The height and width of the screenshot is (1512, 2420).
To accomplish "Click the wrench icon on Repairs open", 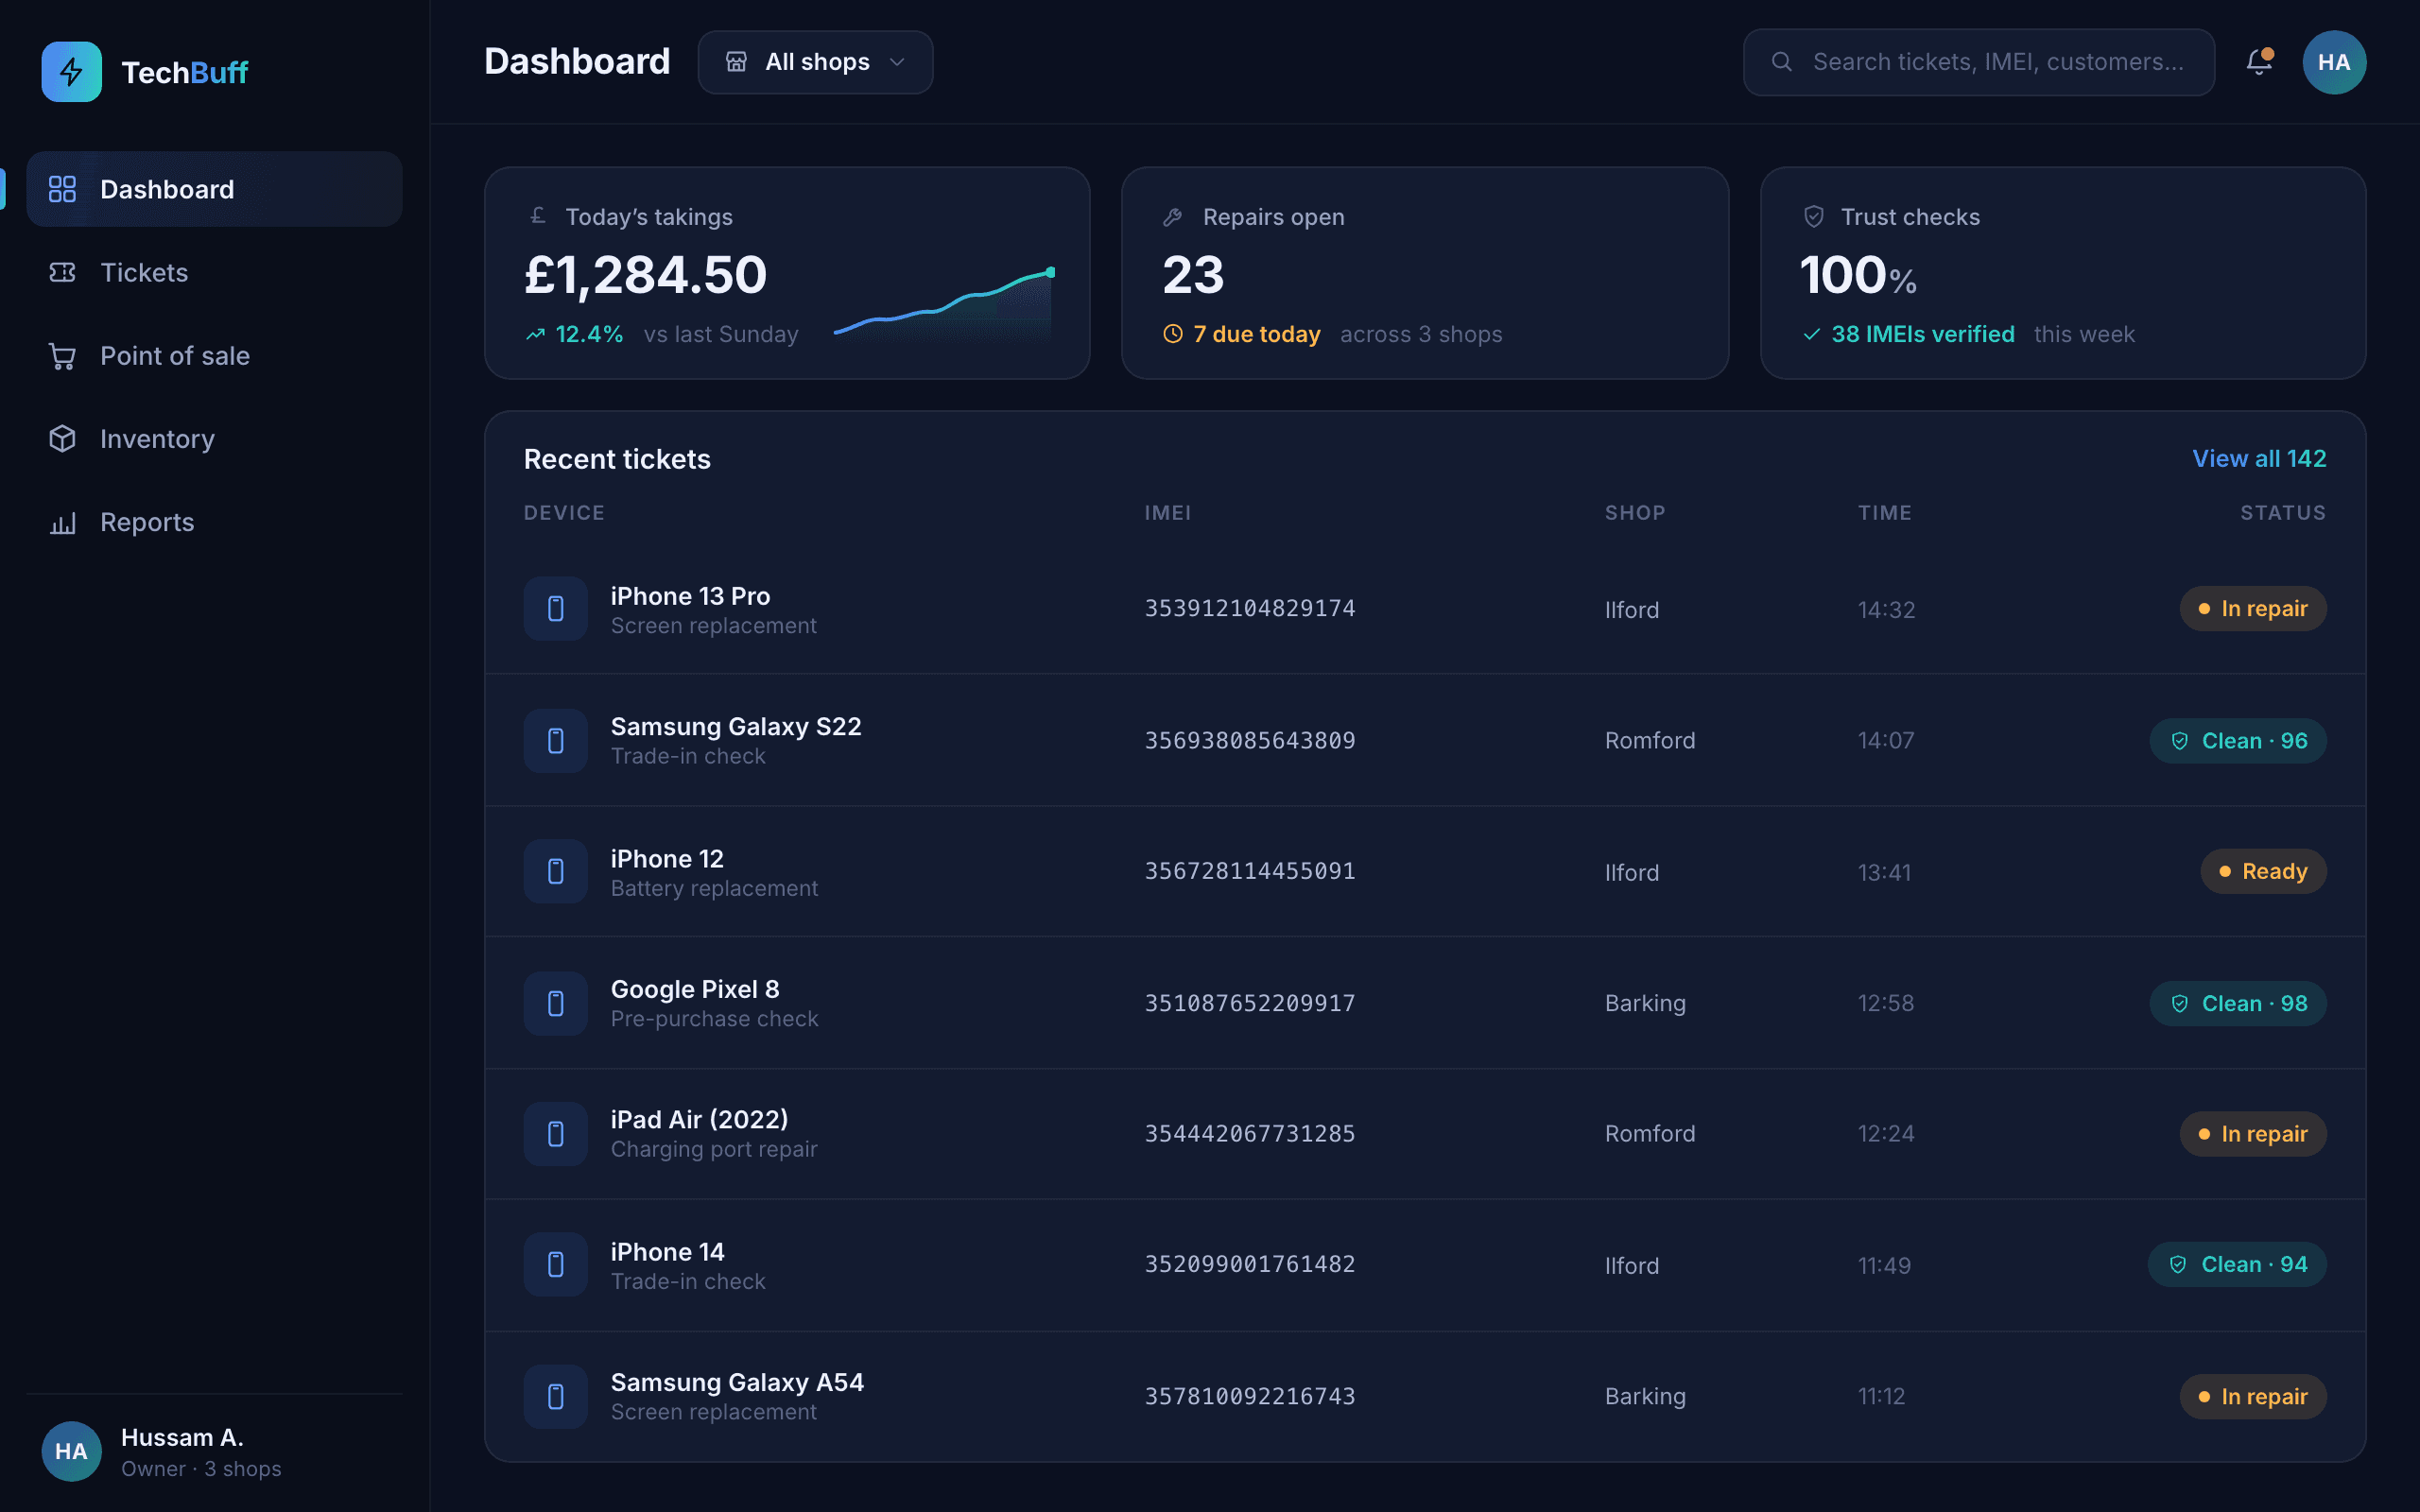I will click(1173, 217).
